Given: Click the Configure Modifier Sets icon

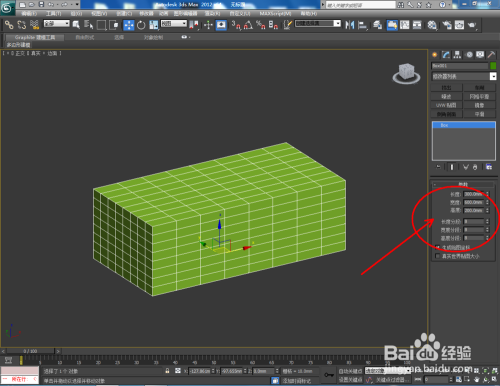Looking at the screenshot, I should 489,167.
